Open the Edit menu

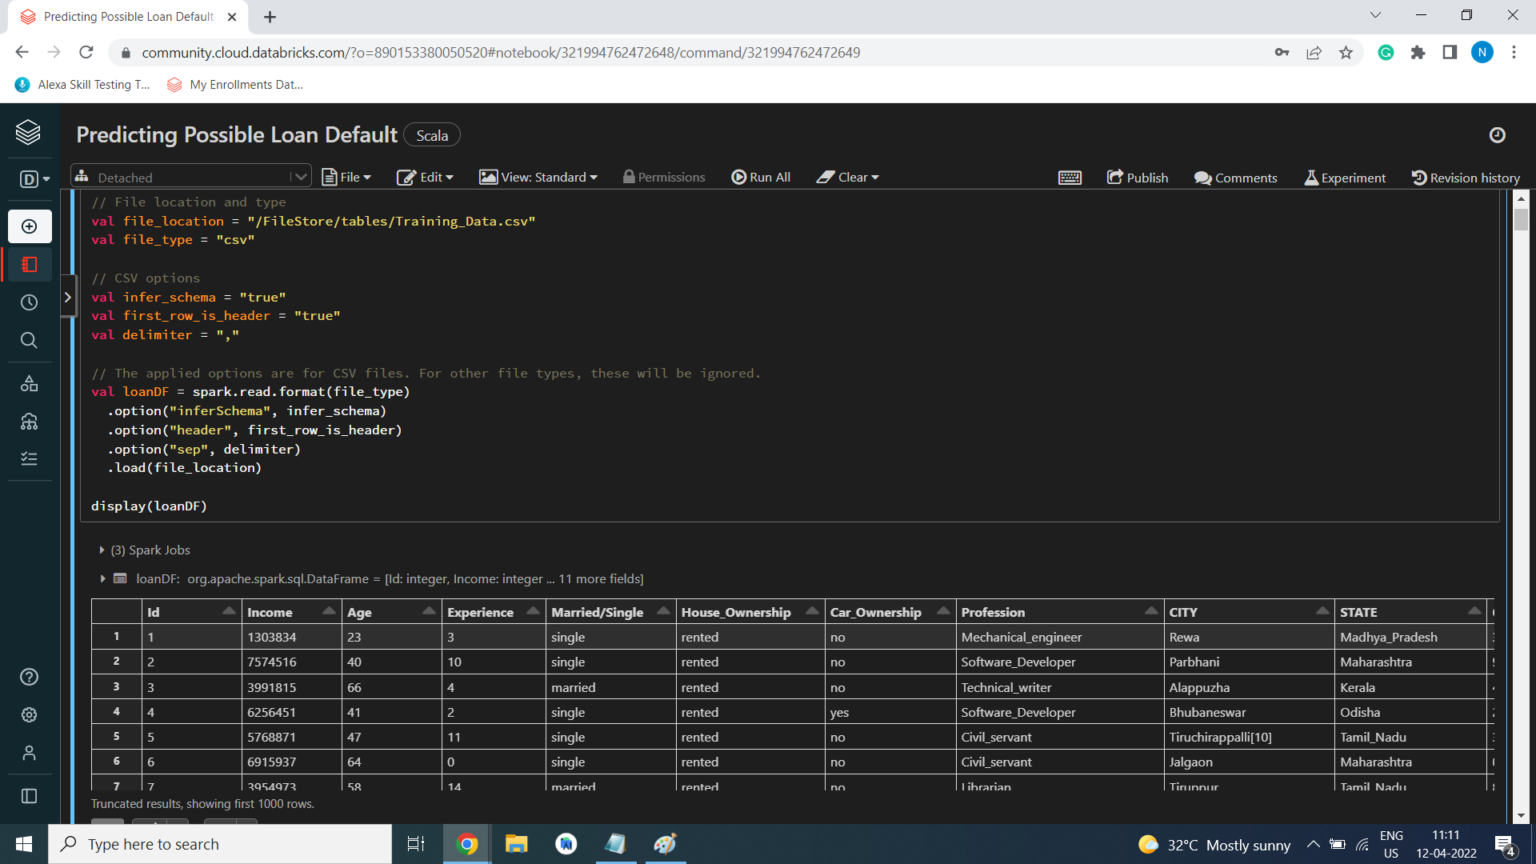coord(425,177)
